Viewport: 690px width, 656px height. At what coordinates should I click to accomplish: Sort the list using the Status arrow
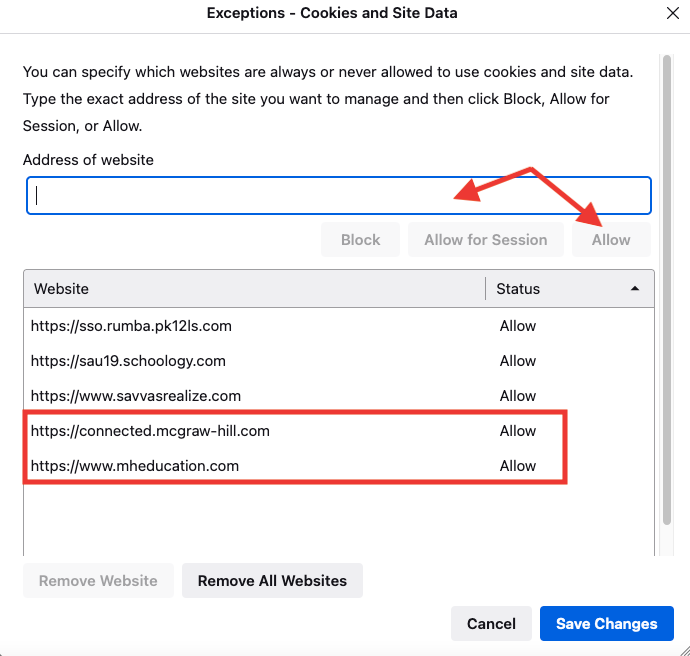(x=634, y=289)
